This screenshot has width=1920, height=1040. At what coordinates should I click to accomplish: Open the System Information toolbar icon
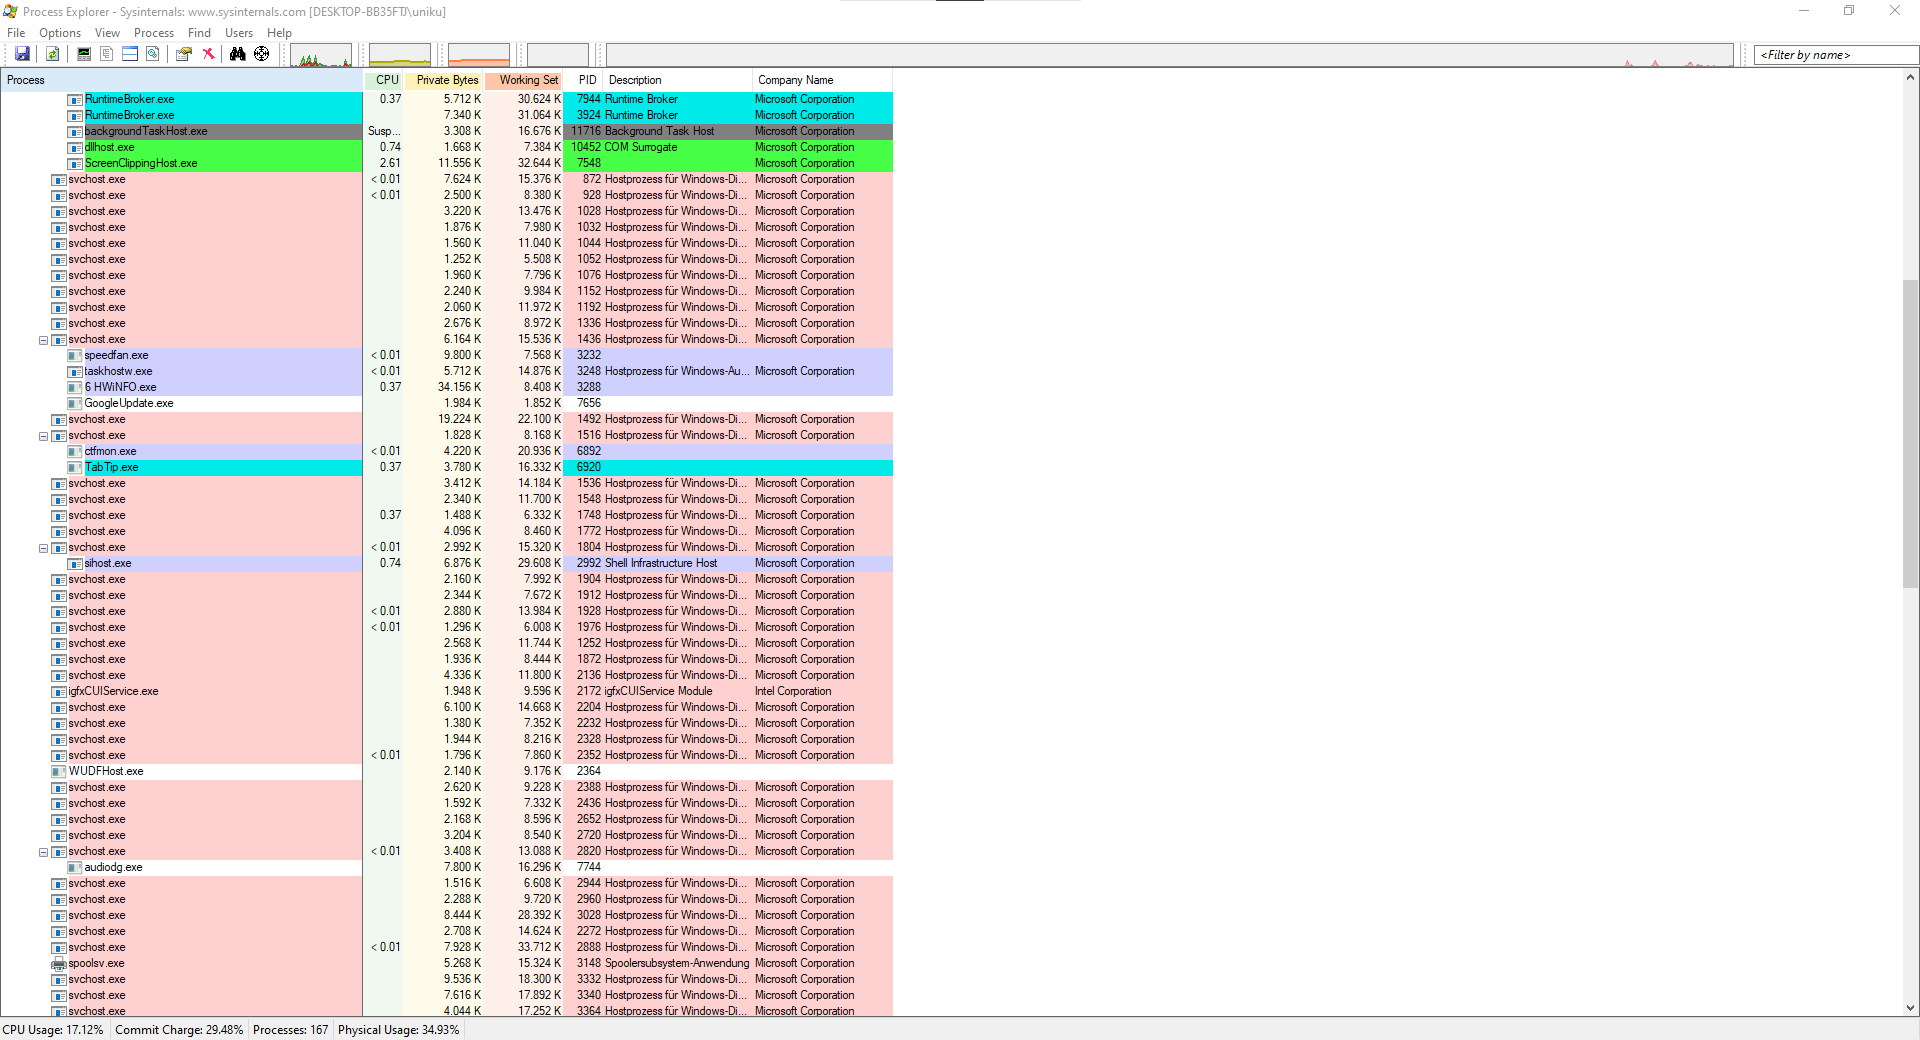coord(84,54)
